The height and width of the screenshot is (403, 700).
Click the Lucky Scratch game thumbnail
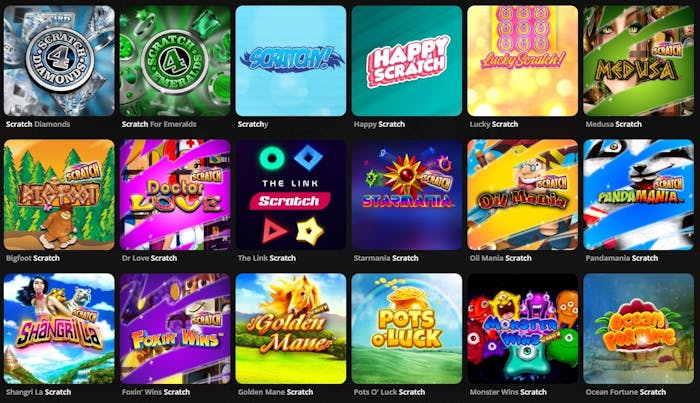pos(523,61)
